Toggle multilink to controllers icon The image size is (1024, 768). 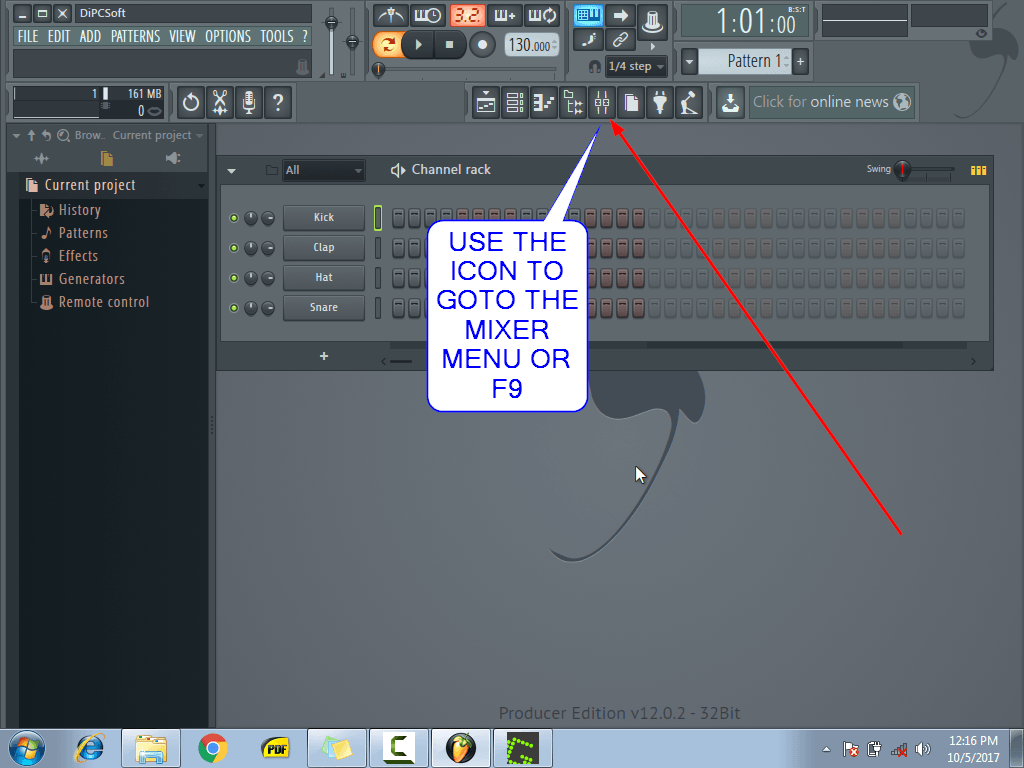pos(652,22)
